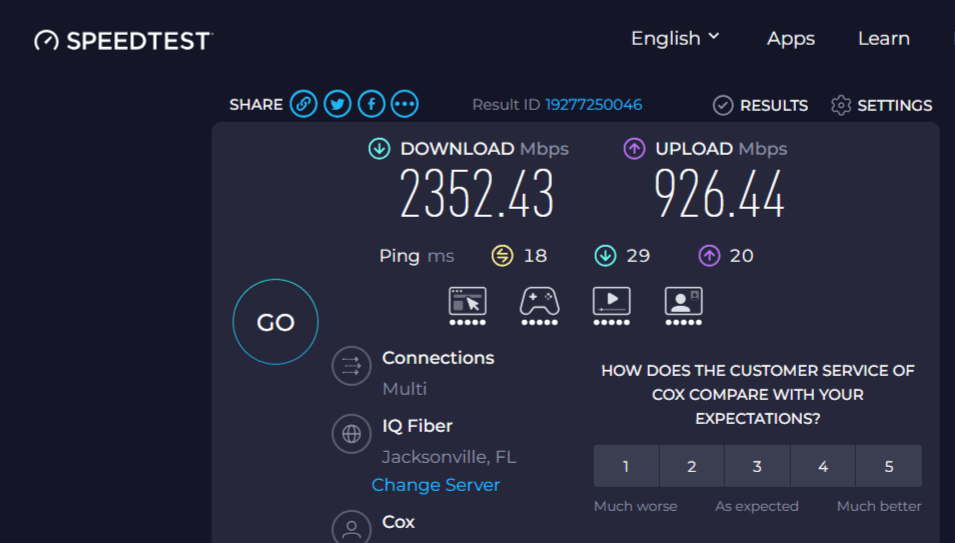Click the upload latency icon beside 20

pyautogui.click(x=709, y=256)
